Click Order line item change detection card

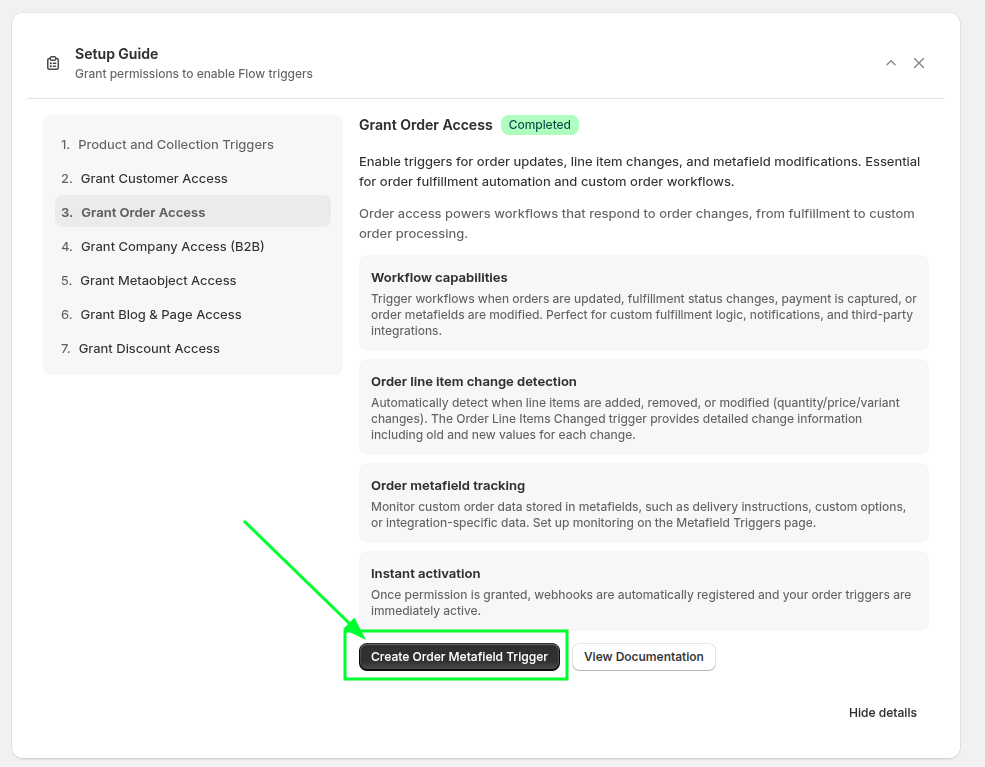pyautogui.click(x=644, y=407)
